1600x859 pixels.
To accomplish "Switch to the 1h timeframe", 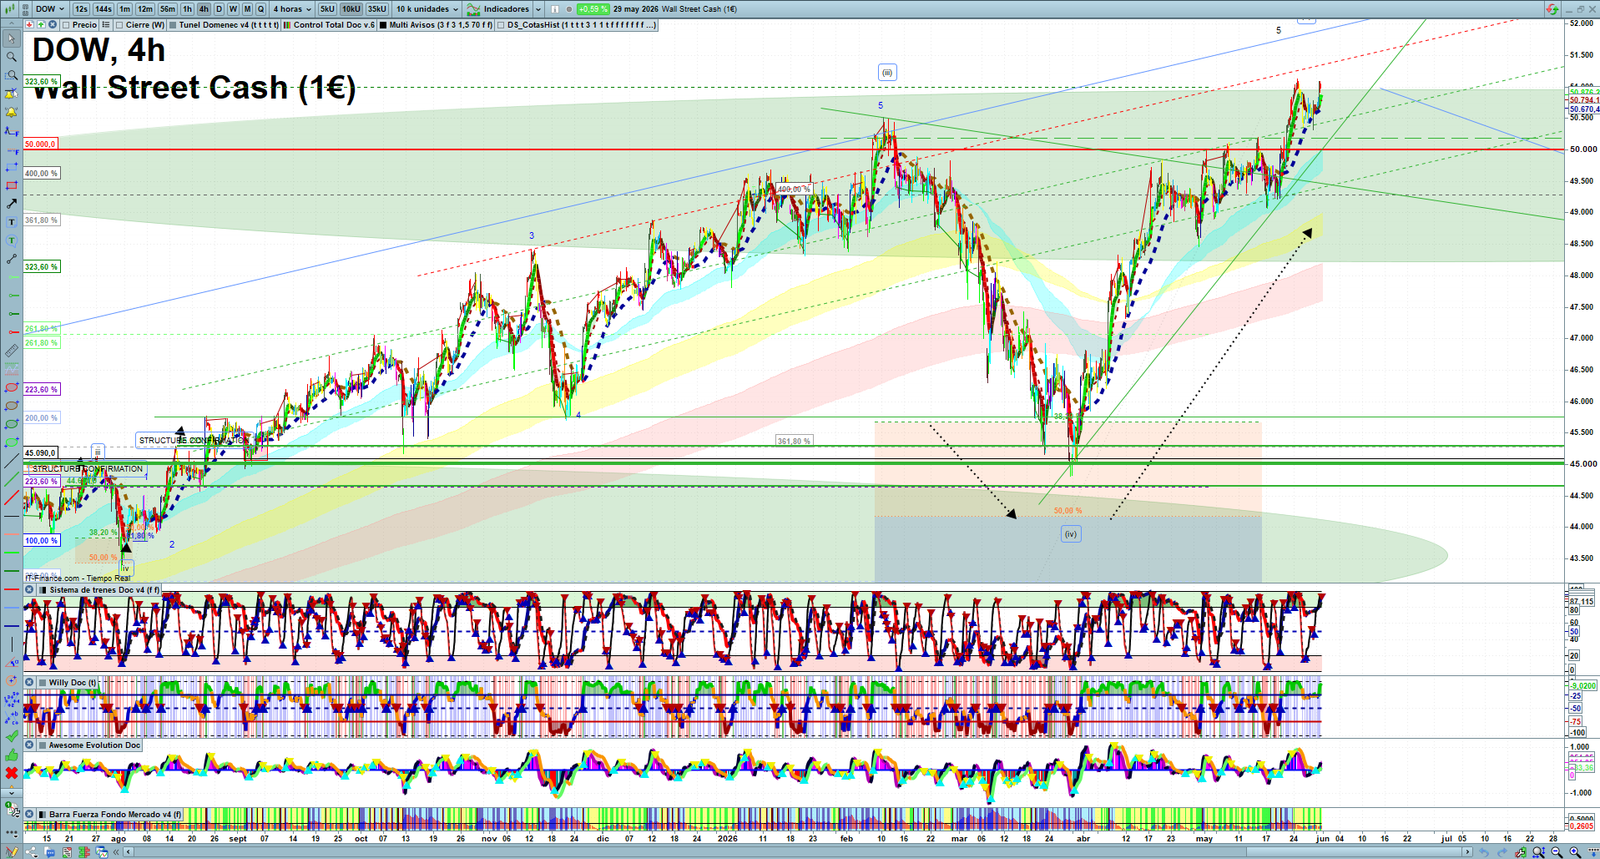I will (x=187, y=9).
